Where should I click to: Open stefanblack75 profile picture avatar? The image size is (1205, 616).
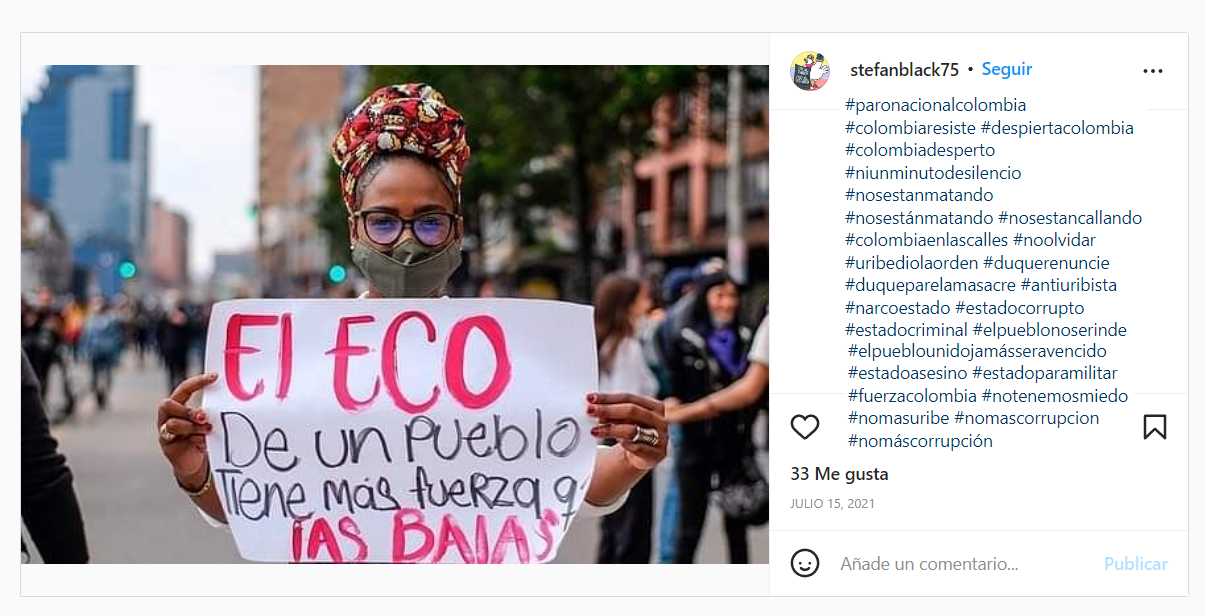tap(810, 71)
